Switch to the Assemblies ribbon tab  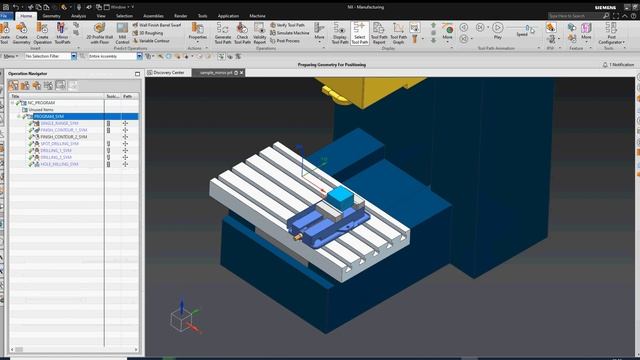click(153, 16)
